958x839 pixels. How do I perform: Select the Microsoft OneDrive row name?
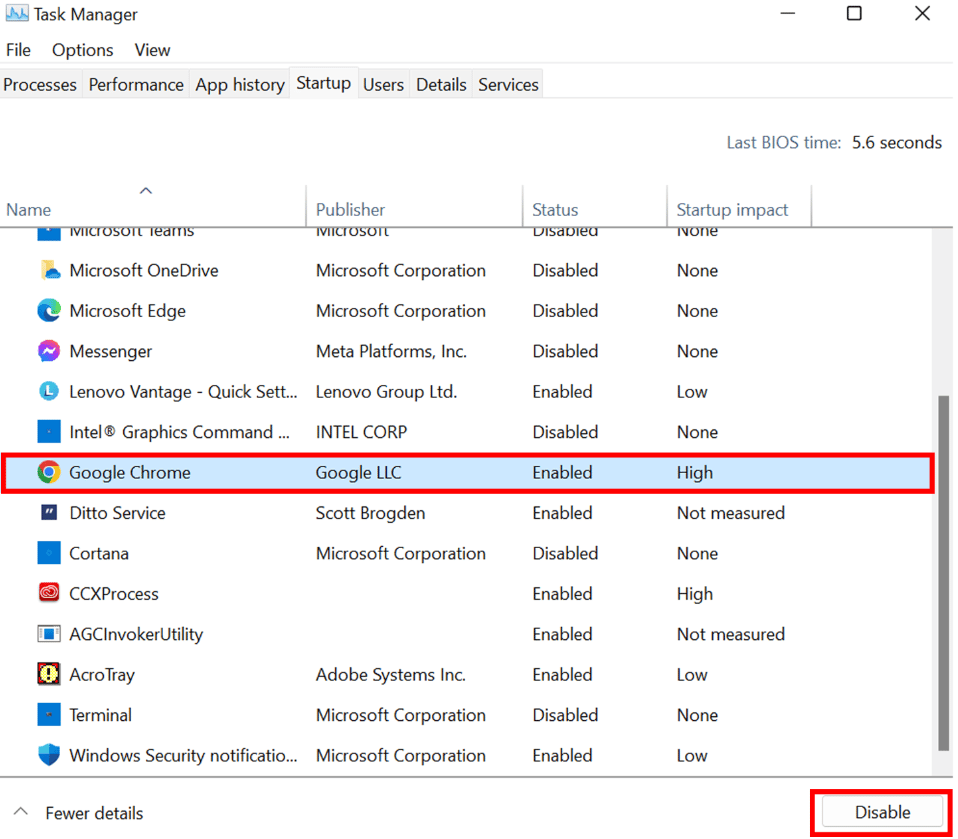144,270
